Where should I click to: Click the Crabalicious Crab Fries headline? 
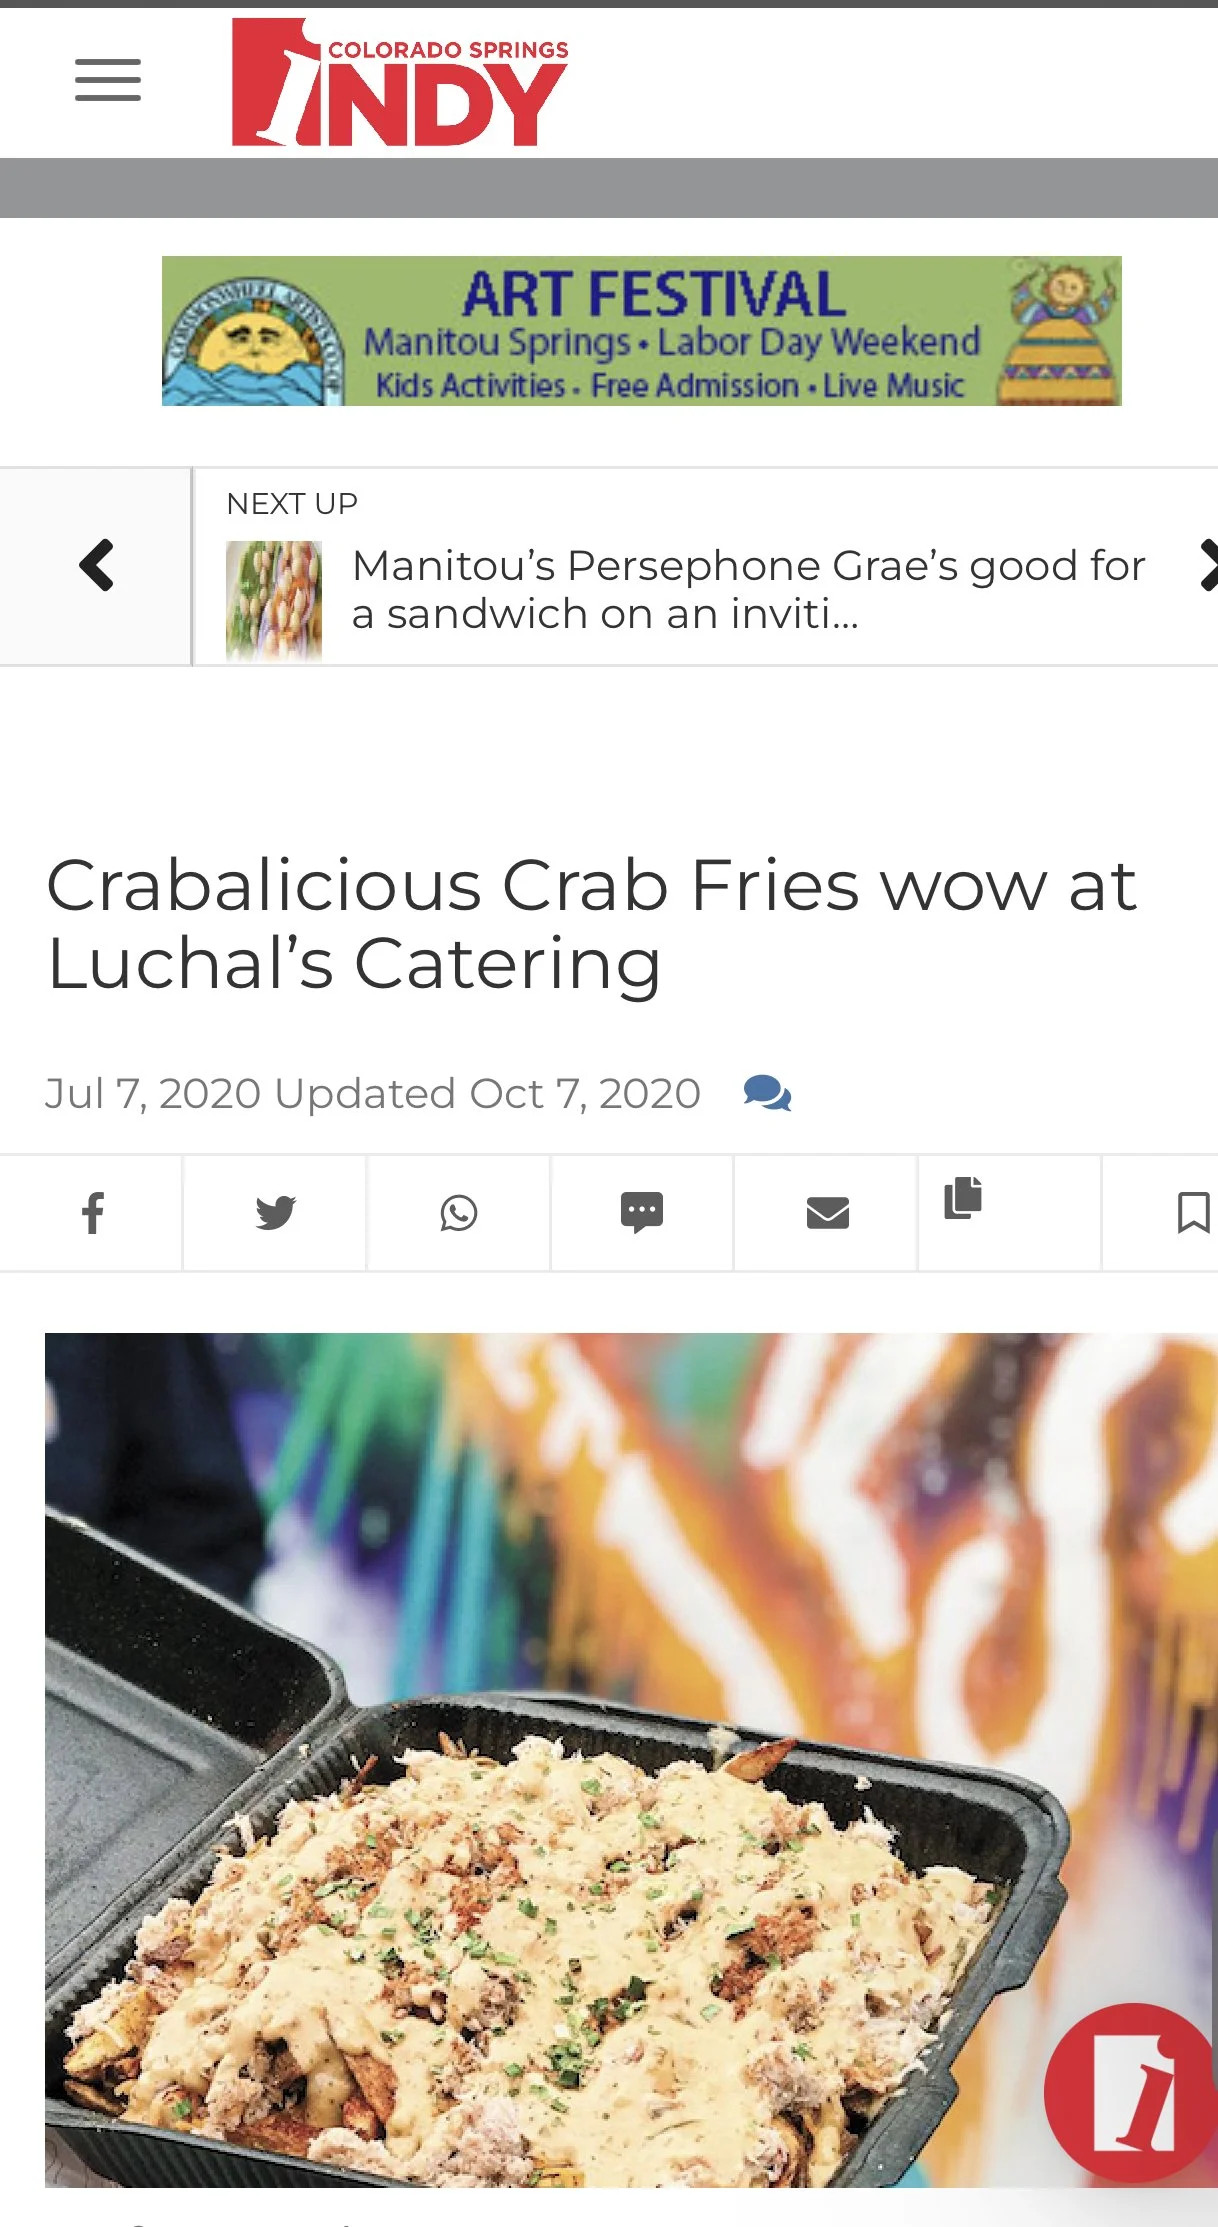pos(592,925)
